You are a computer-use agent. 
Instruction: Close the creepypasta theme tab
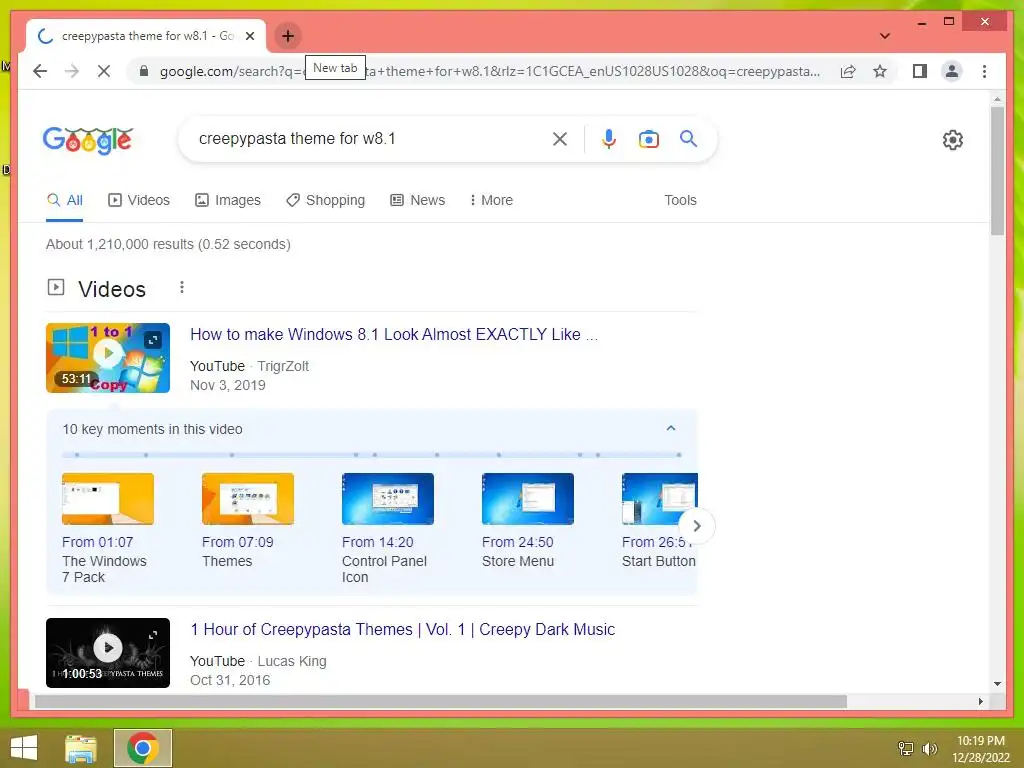[249, 36]
